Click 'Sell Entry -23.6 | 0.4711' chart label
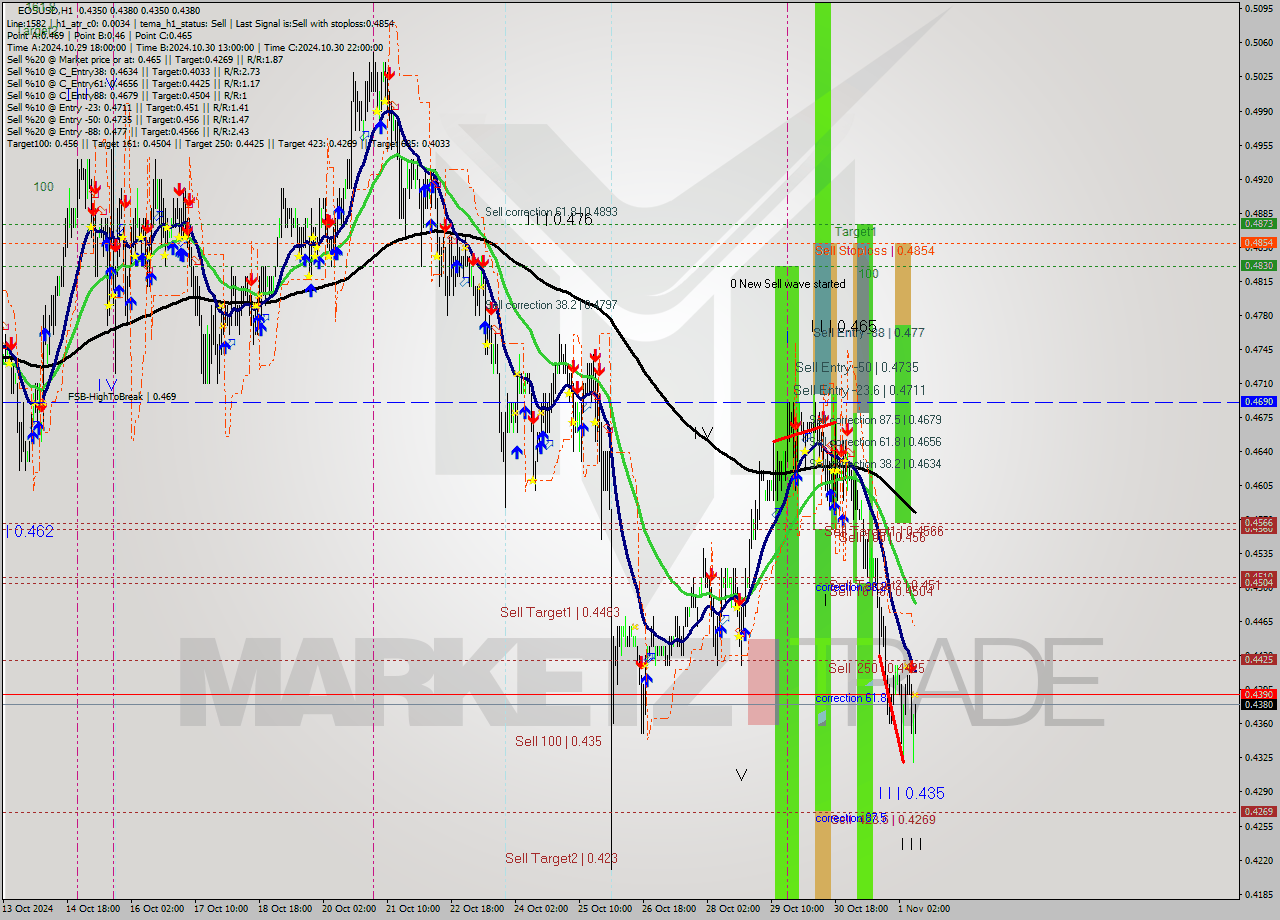 (859, 390)
